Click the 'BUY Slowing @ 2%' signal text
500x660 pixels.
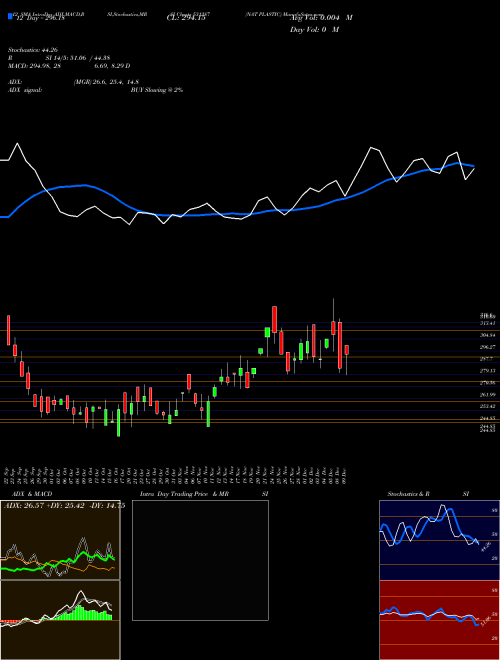(x=157, y=90)
